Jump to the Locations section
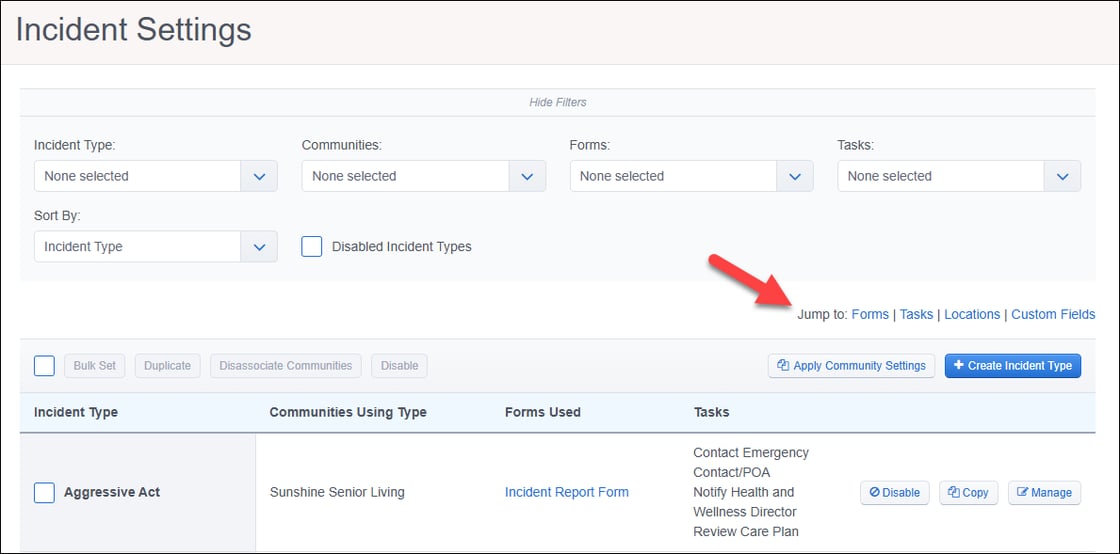Image resolution: width=1120 pixels, height=554 pixels. click(x=972, y=314)
